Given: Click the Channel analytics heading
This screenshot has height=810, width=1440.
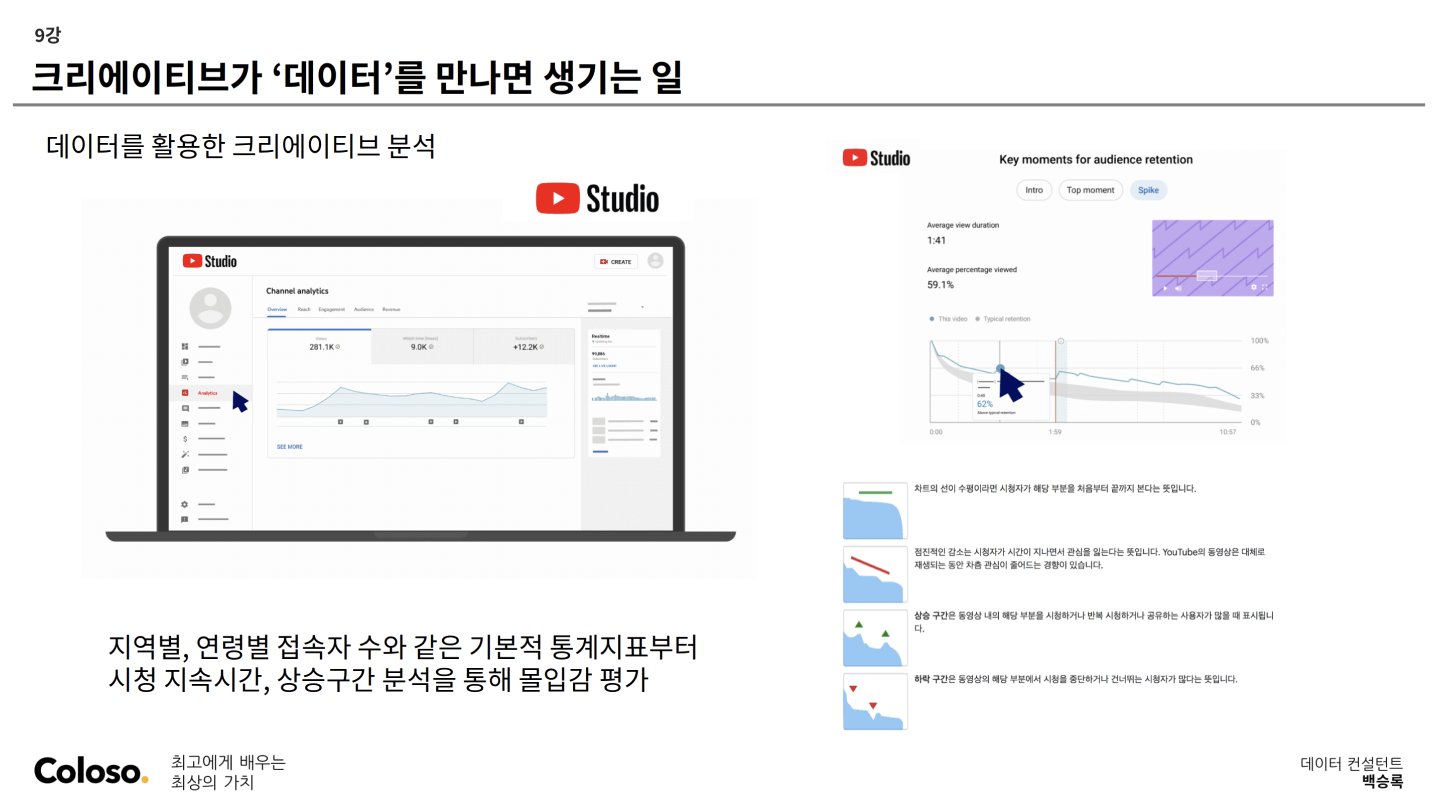Looking at the screenshot, I should 297,291.
